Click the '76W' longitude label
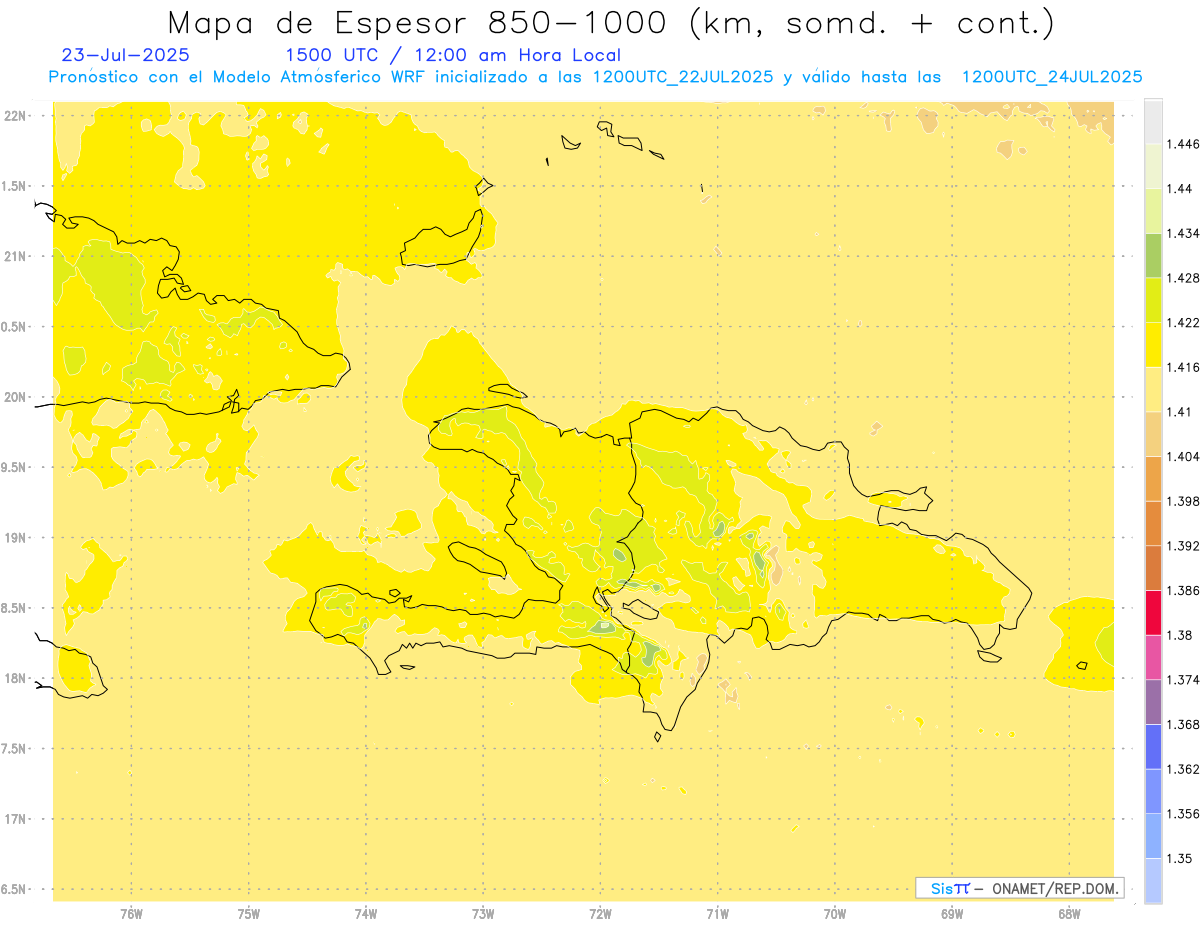The image size is (1200, 927). pyautogui.click(x=131, y=914)
